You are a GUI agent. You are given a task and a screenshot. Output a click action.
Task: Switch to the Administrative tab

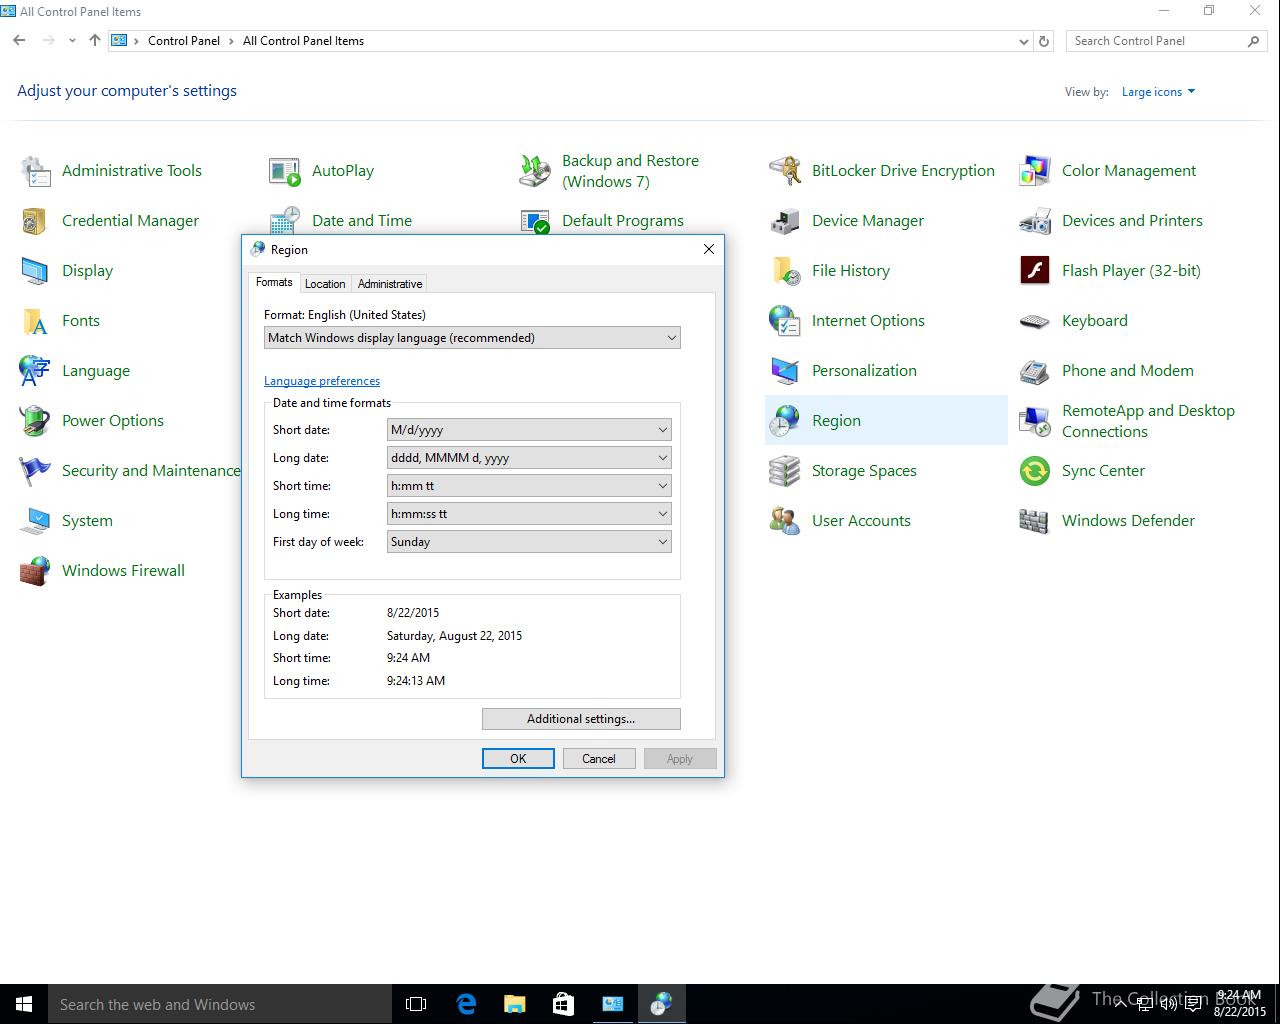click(x=390, y=284)
